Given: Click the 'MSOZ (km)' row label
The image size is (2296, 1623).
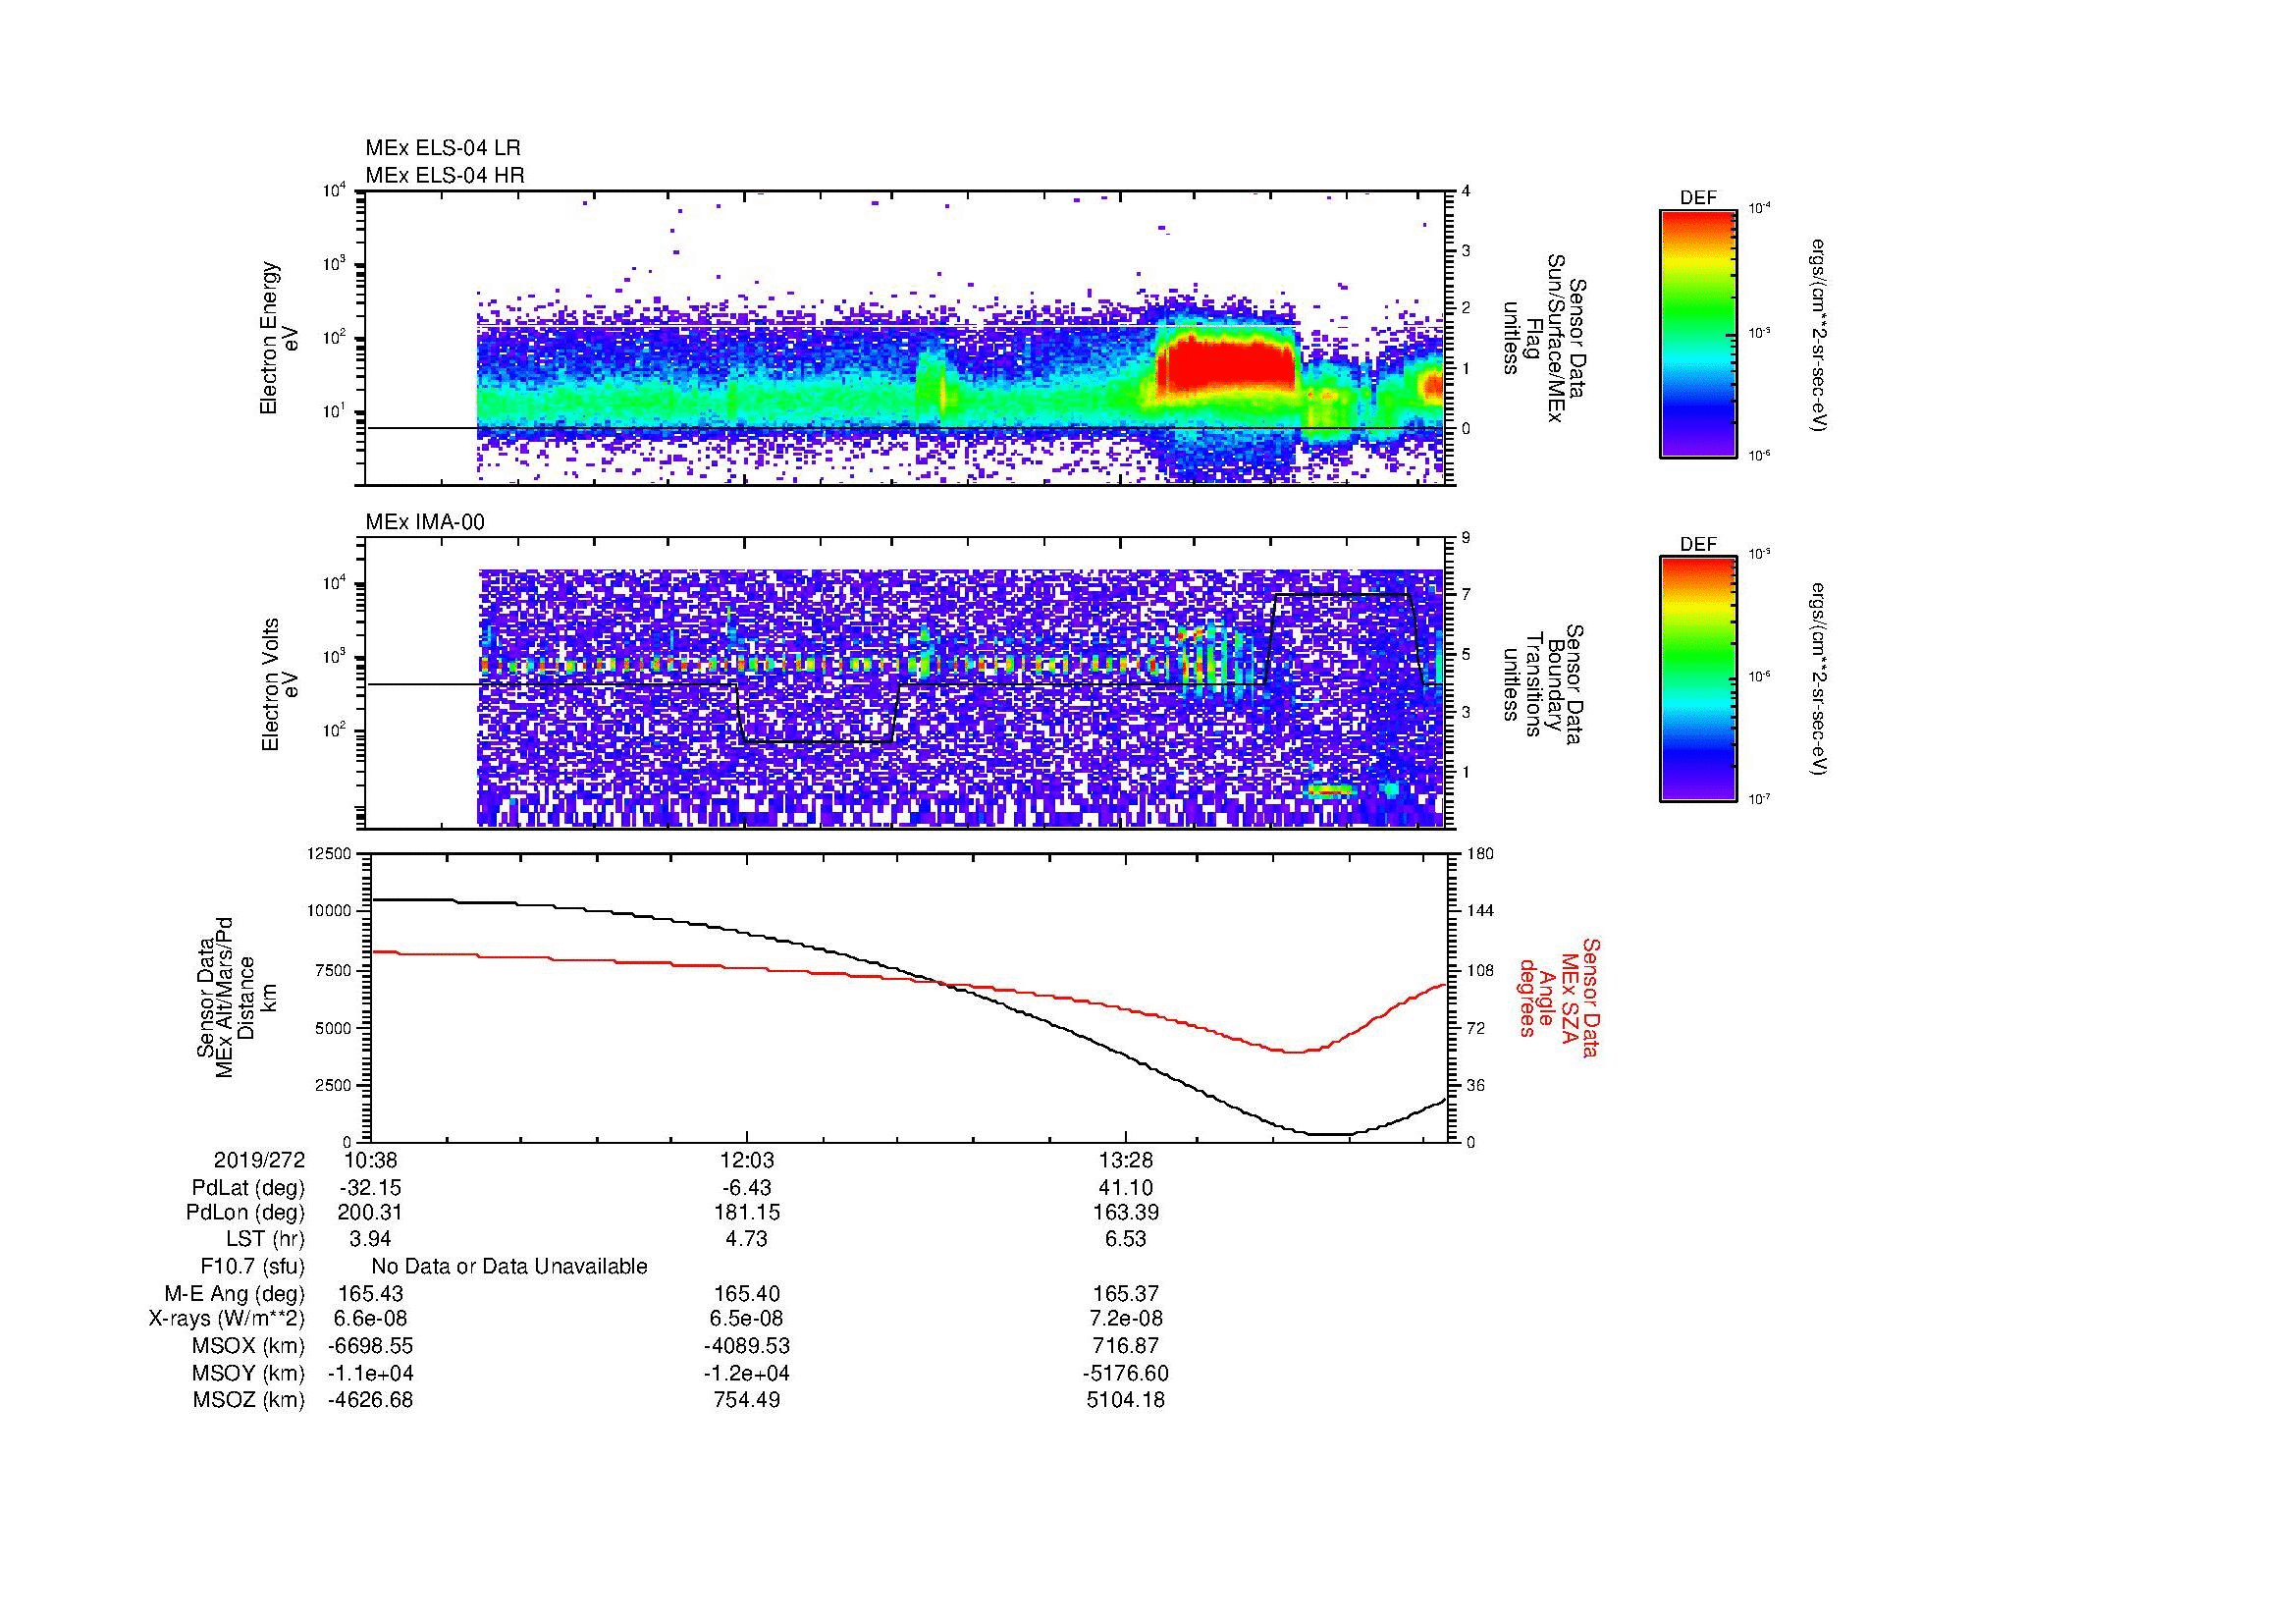Looking at the screenshot, I should [x=249, y=1400].
